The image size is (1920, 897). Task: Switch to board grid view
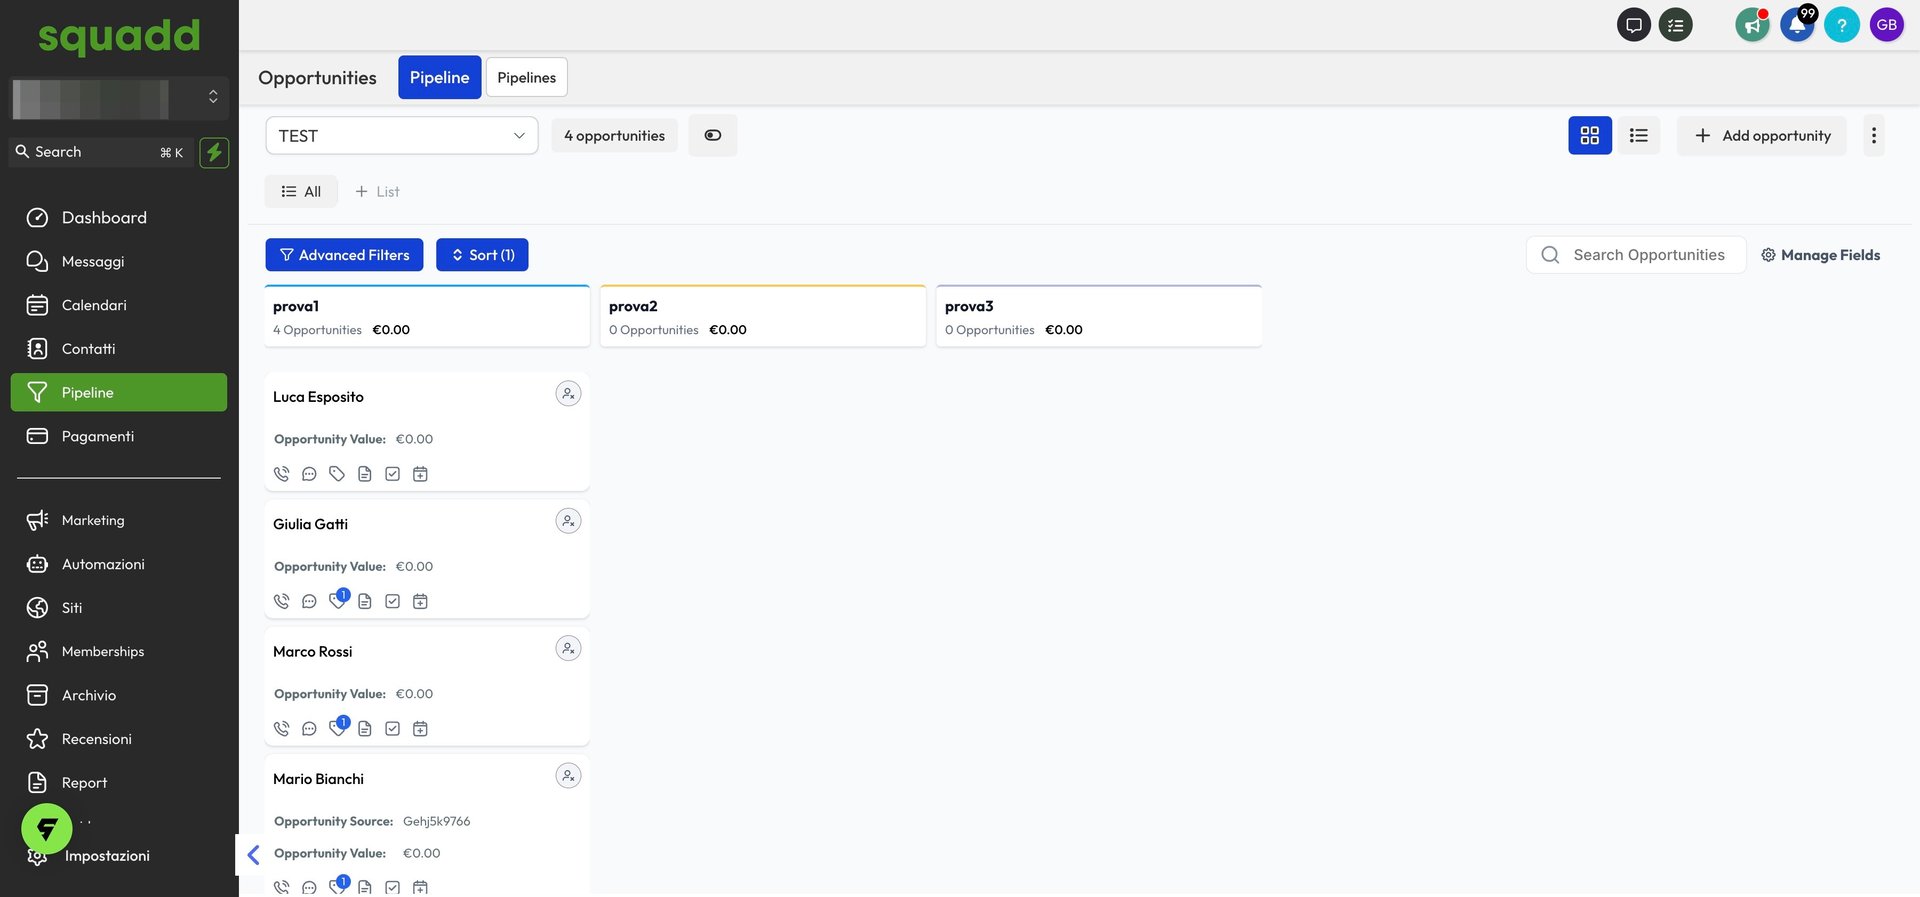click(1589, 136)
